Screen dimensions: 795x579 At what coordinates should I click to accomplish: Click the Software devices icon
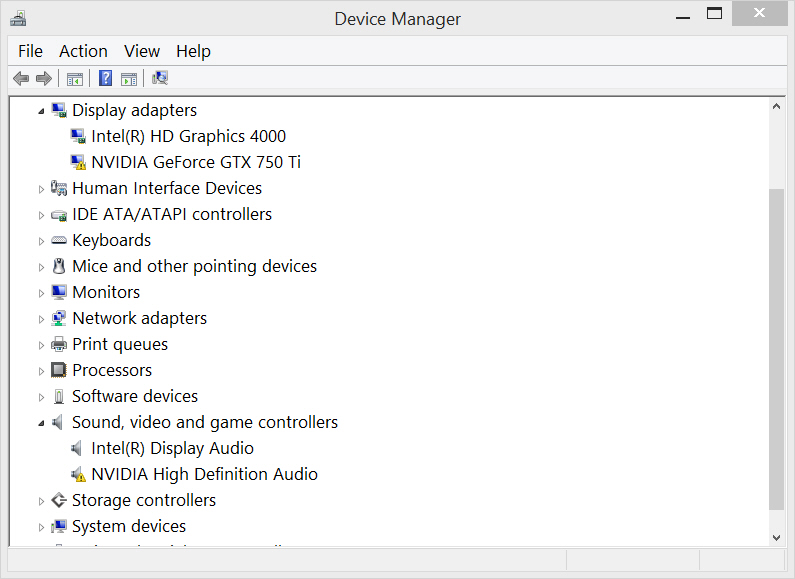tap(59, 396)
